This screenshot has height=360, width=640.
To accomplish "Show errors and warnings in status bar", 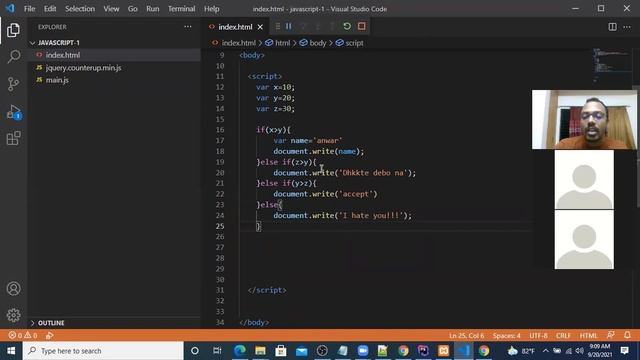I will point(23,336).
